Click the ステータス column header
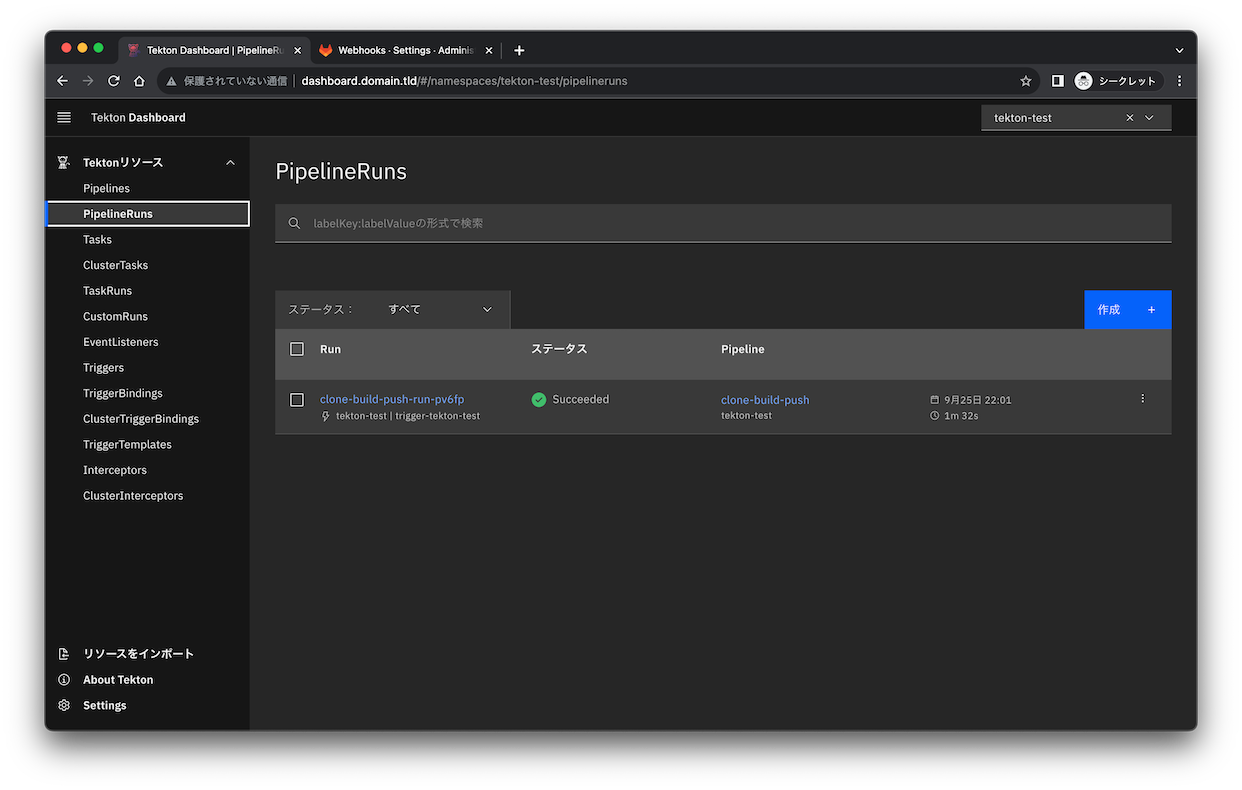Screen dimensions: 1242x790 coord(559,349)
